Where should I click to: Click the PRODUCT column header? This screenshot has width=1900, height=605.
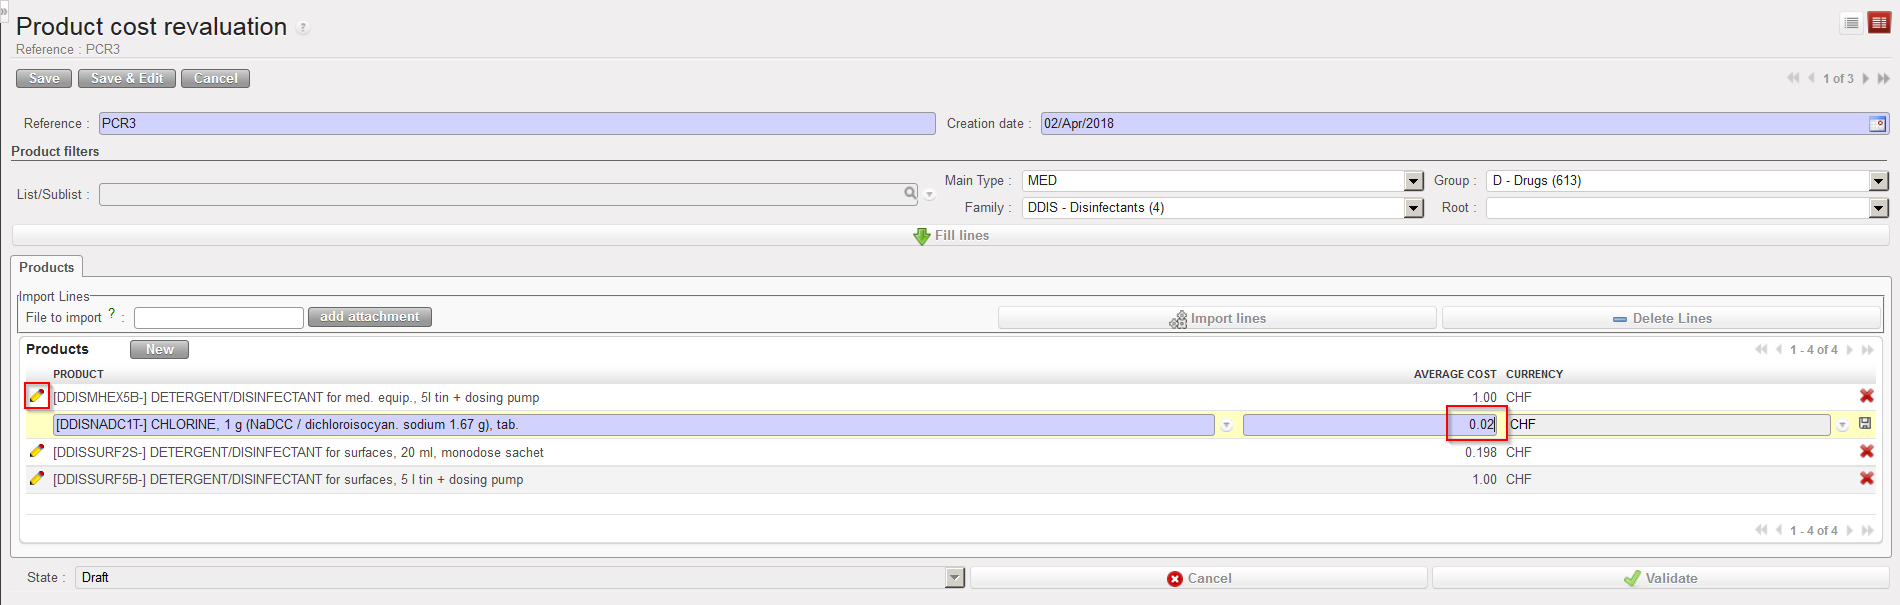click(78, 374)
